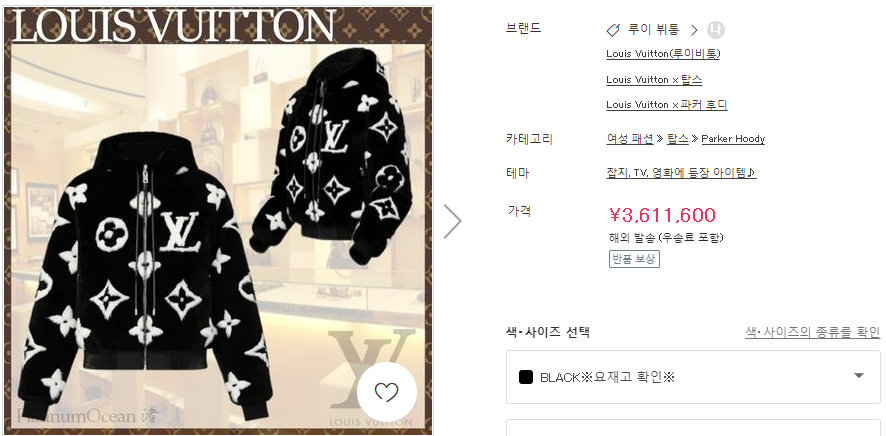Go to Parker Hoody category breadcrumb
The image size is (886, 436).
click(x=733, y=139)
